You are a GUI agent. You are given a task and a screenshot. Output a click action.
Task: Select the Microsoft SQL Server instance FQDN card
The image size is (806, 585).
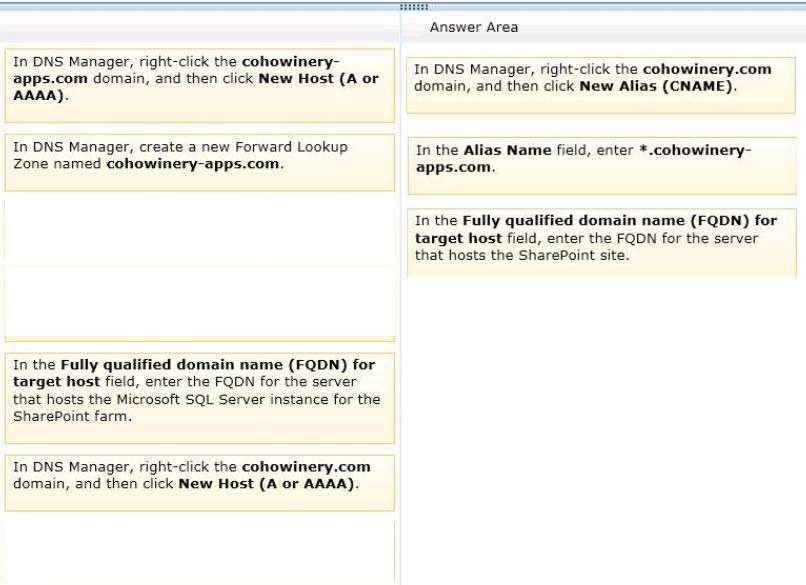point(199,398)
